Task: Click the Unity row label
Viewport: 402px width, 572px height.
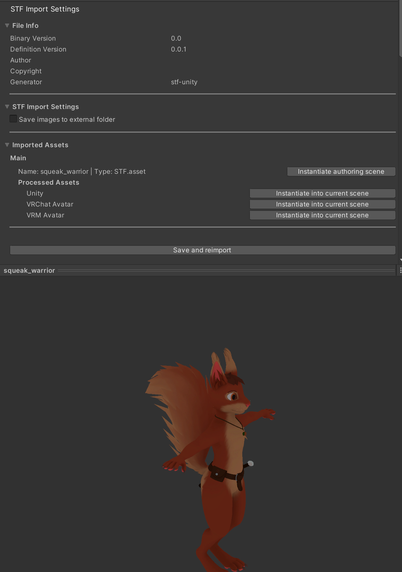Action: [35, 193]
